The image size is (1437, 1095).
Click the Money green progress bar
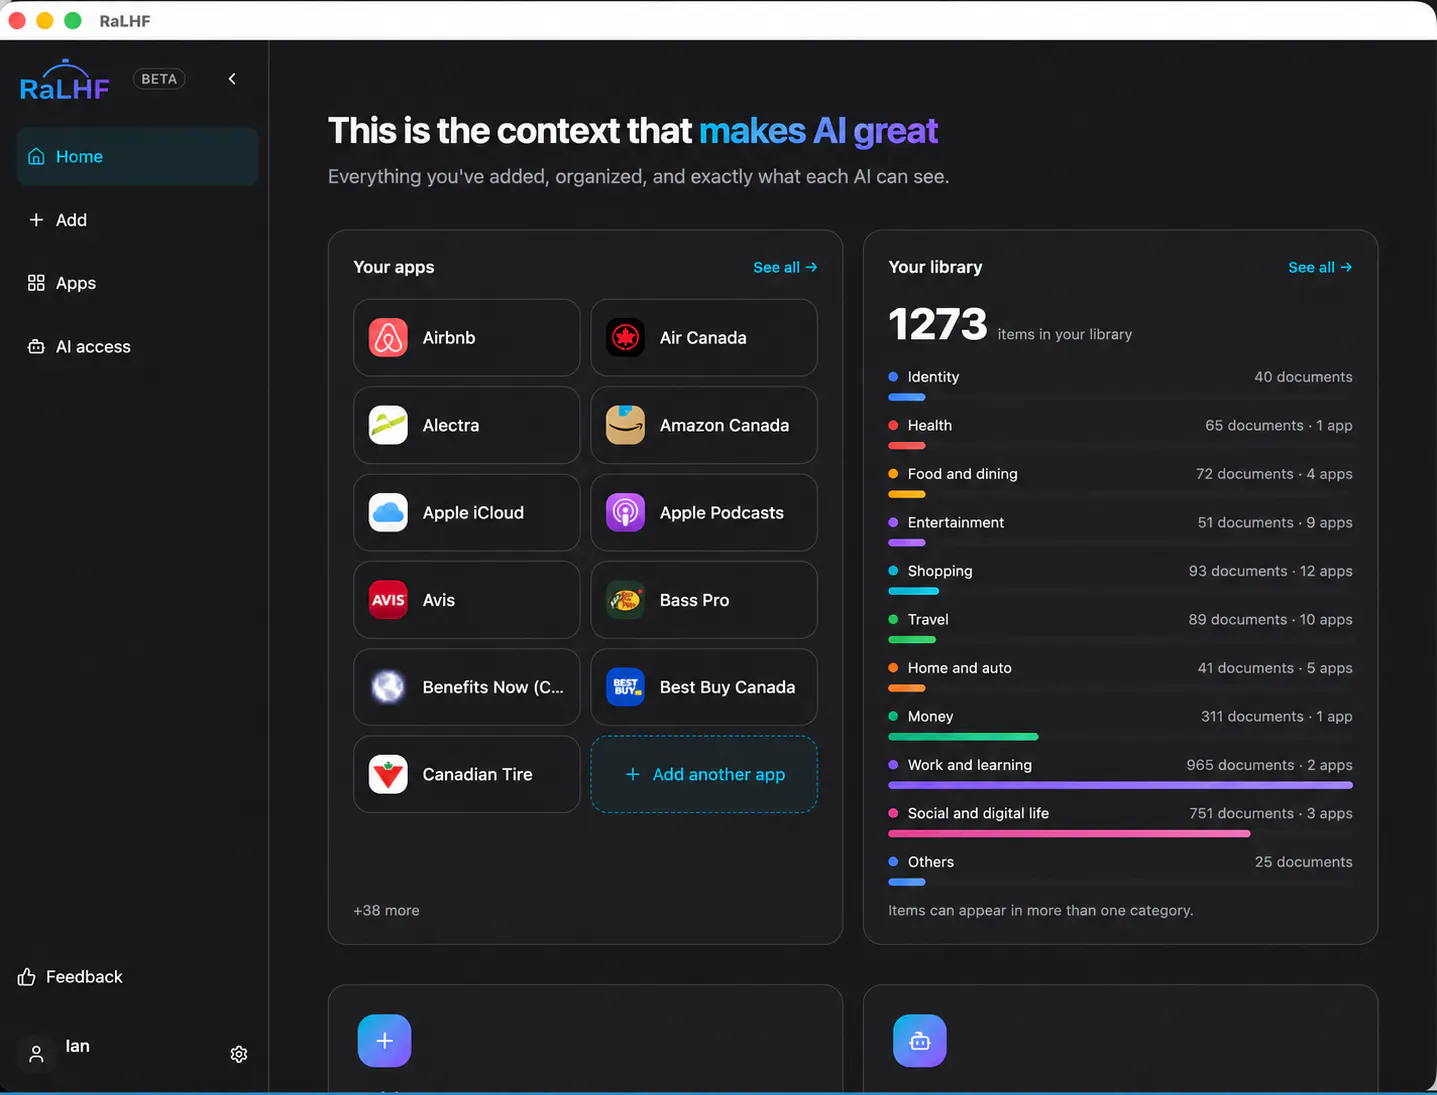(963, 737)
